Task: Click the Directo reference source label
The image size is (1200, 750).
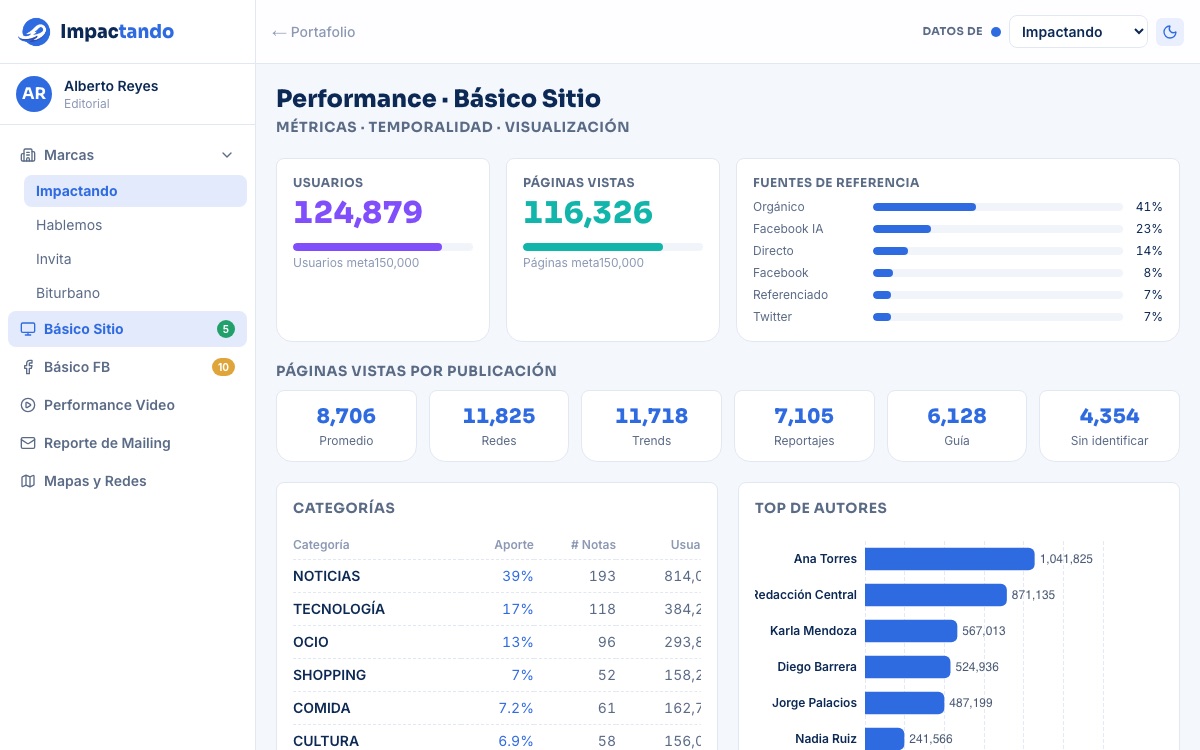Action: click(773, 251)
